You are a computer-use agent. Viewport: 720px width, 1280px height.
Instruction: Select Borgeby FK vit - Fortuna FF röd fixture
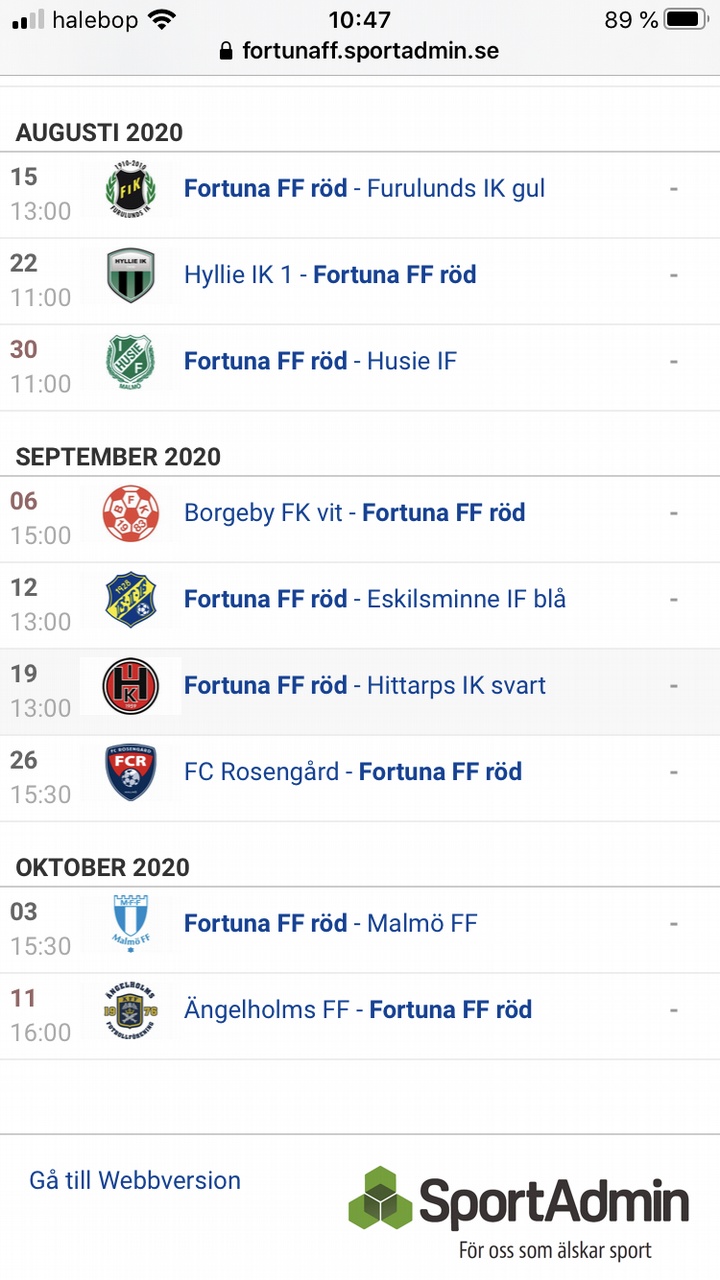click(x=354, y=513)
